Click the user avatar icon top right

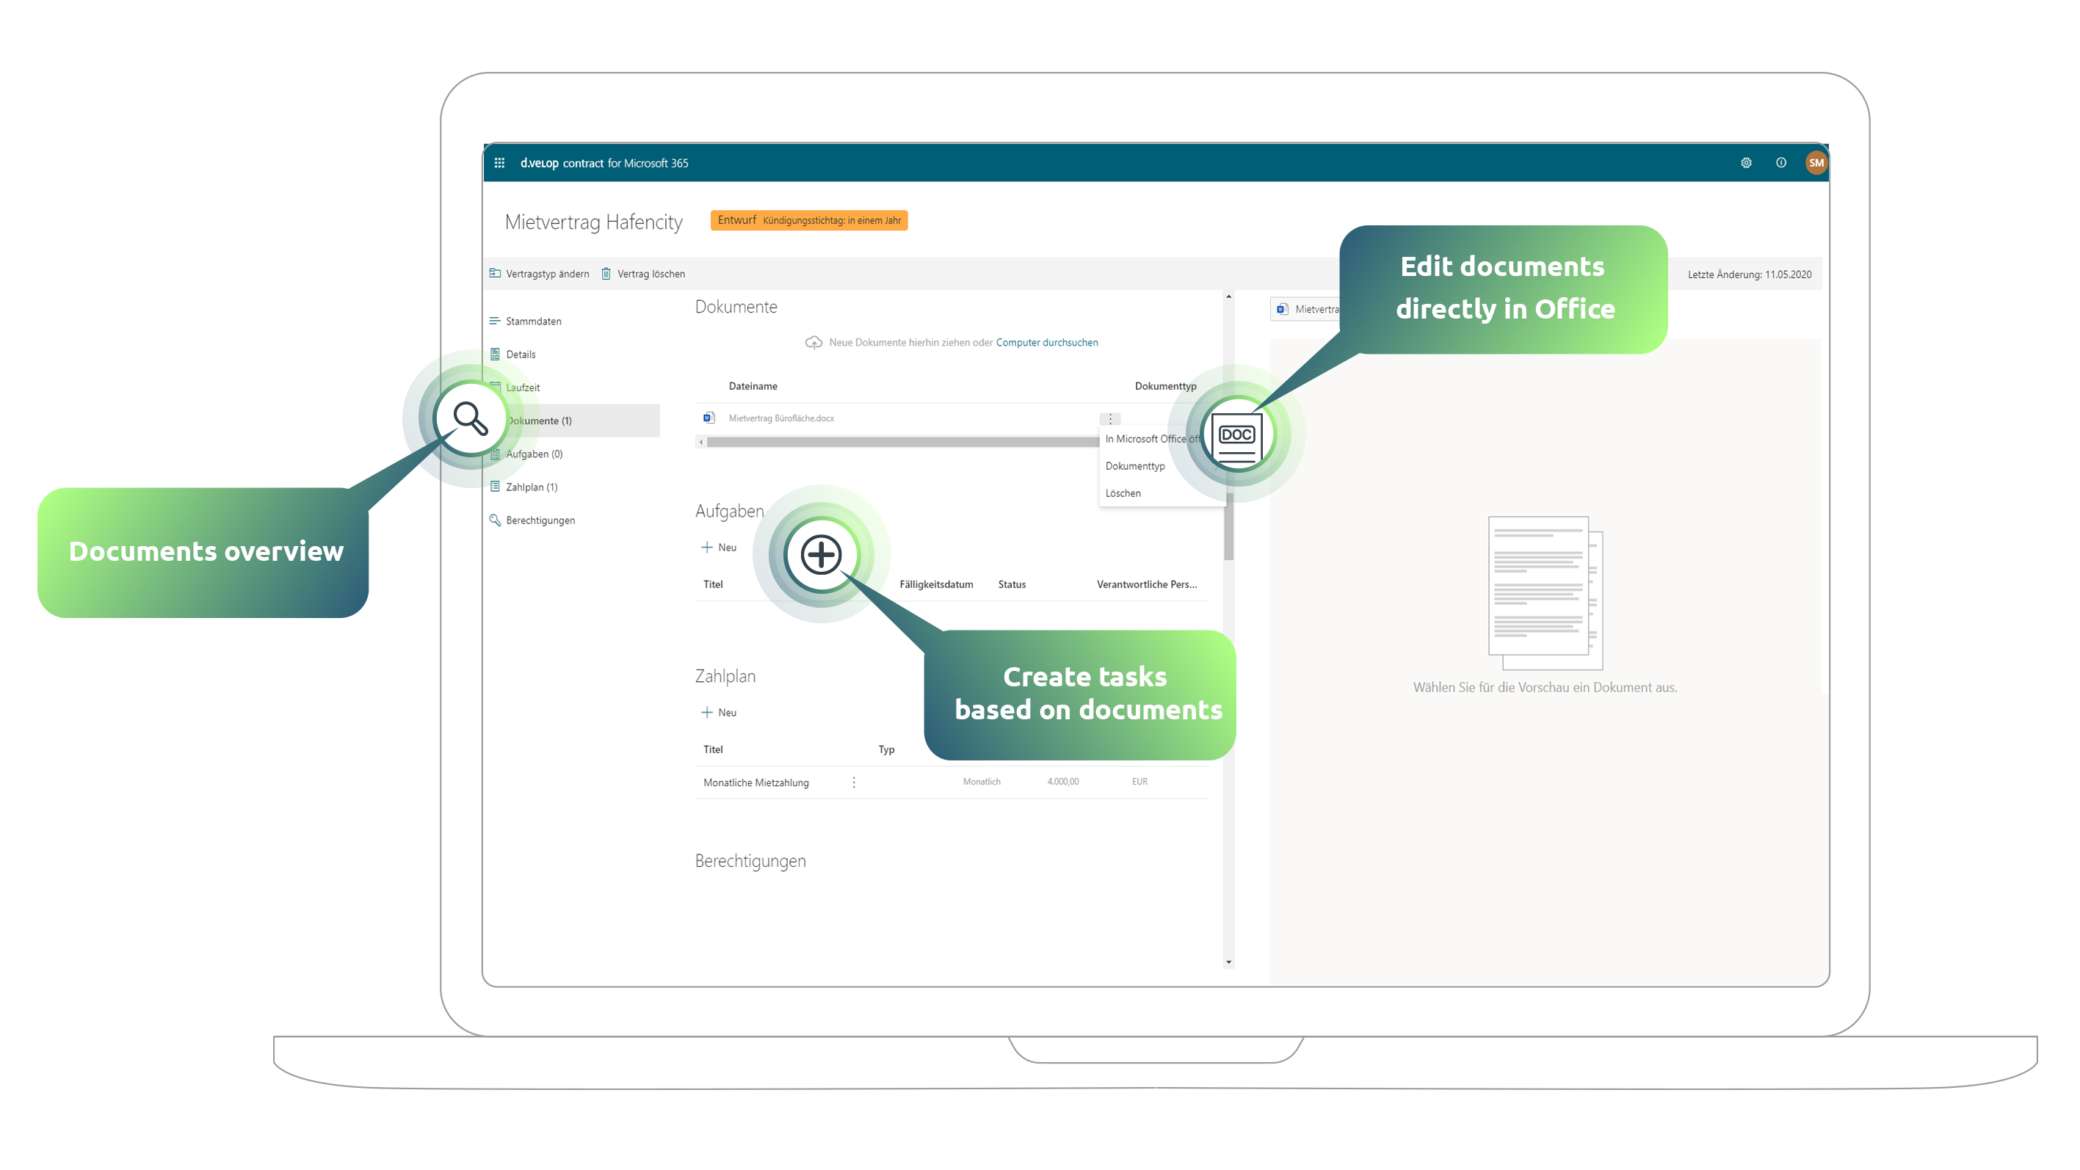[1821, 161]
